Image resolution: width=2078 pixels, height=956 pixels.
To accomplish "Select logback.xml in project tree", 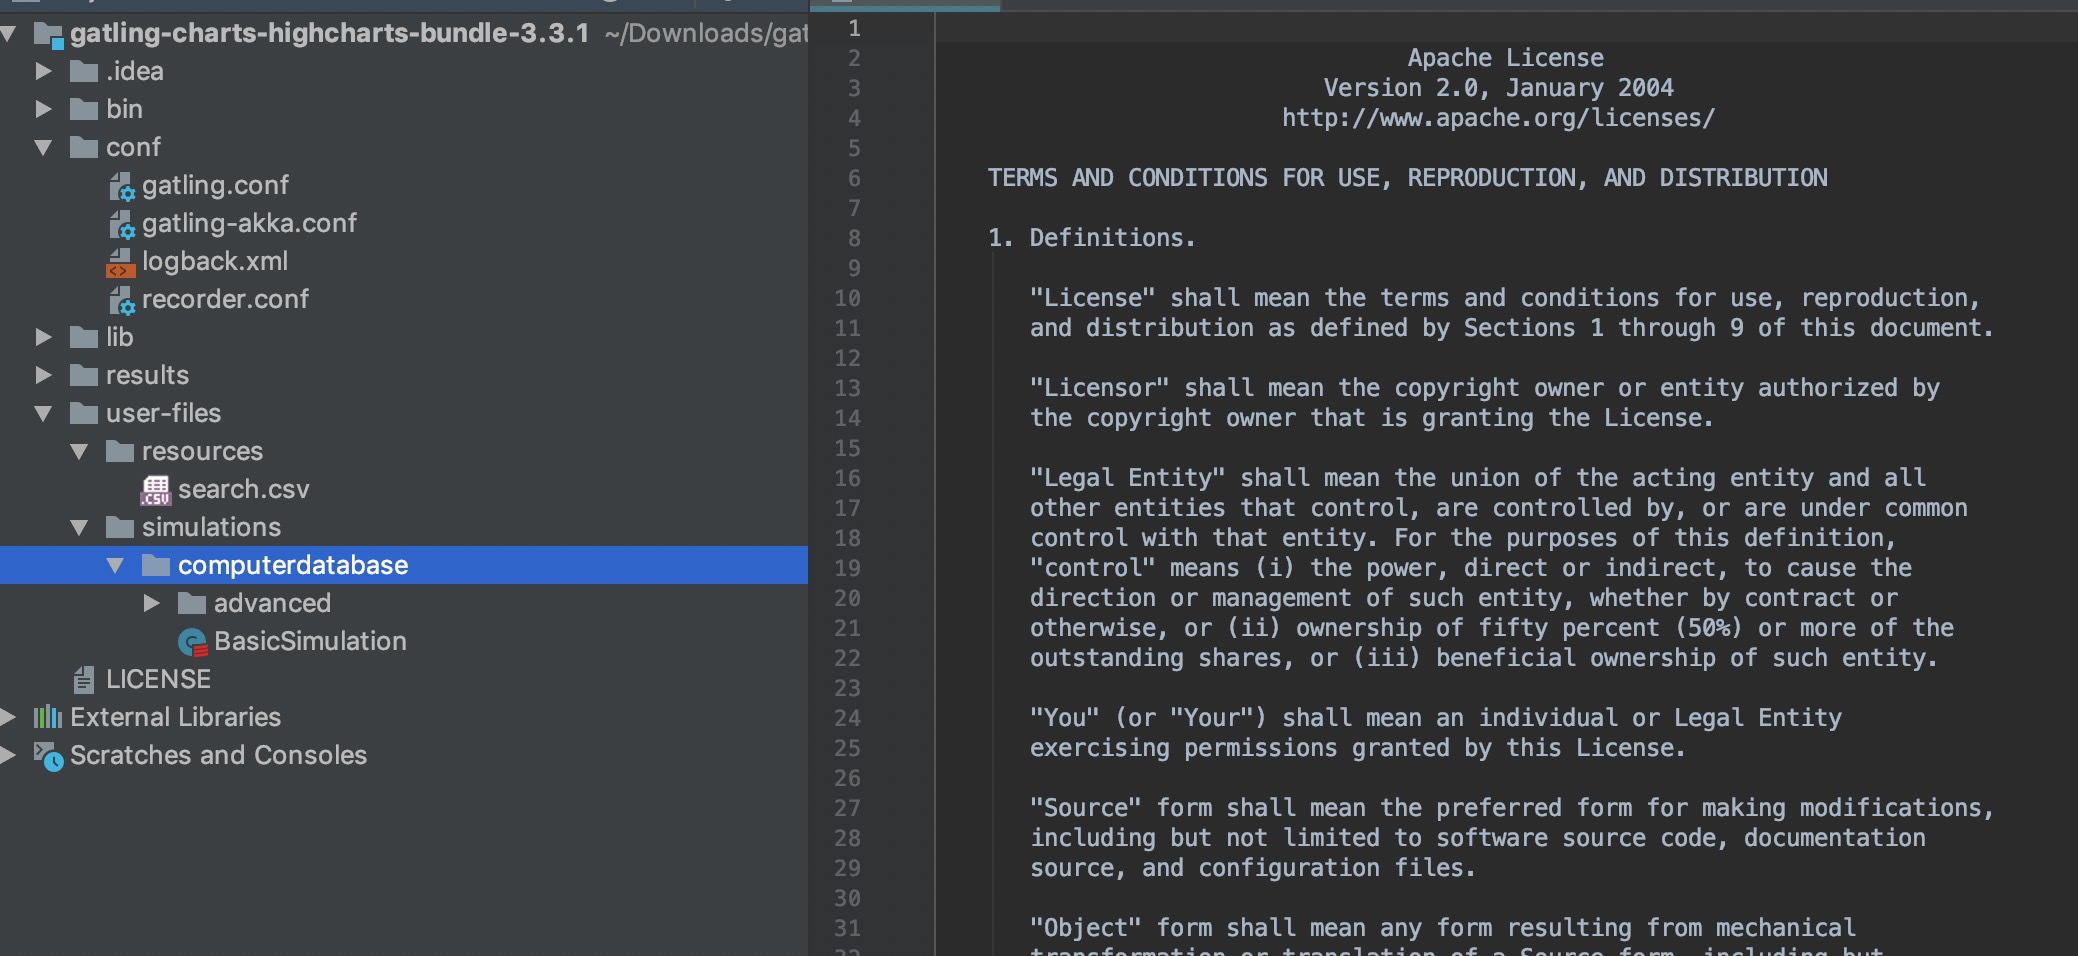I will [x=215, y=261].
